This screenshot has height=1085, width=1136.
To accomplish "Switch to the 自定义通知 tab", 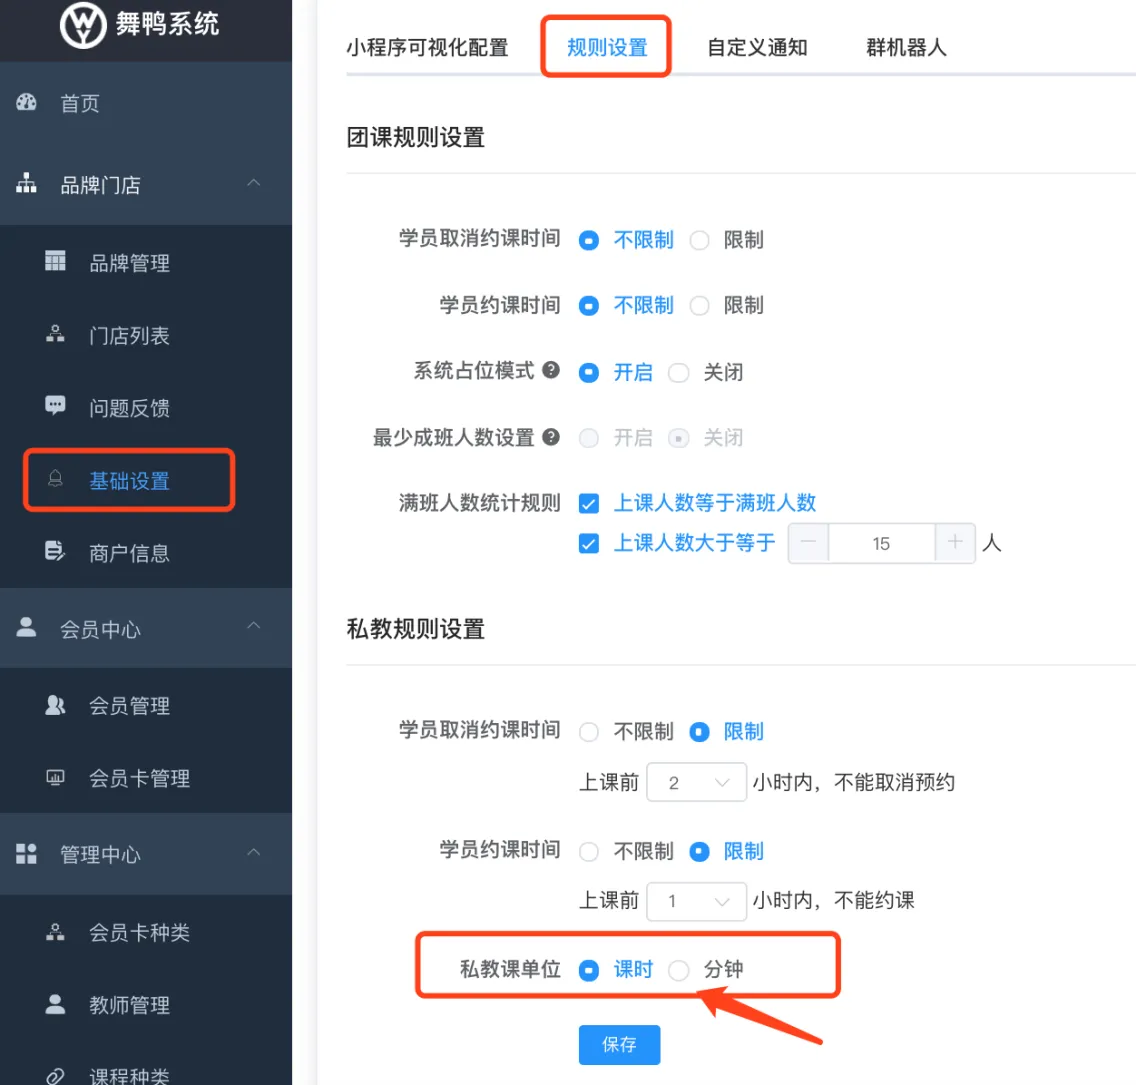I will point(757,47).
